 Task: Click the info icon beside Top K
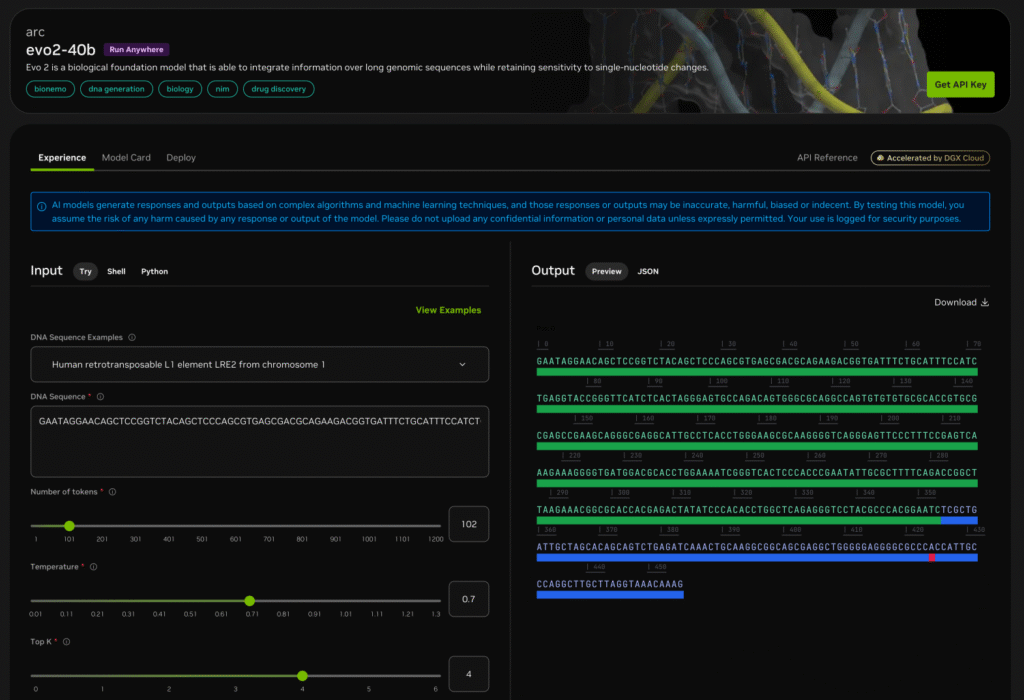[x=67, y=641]
